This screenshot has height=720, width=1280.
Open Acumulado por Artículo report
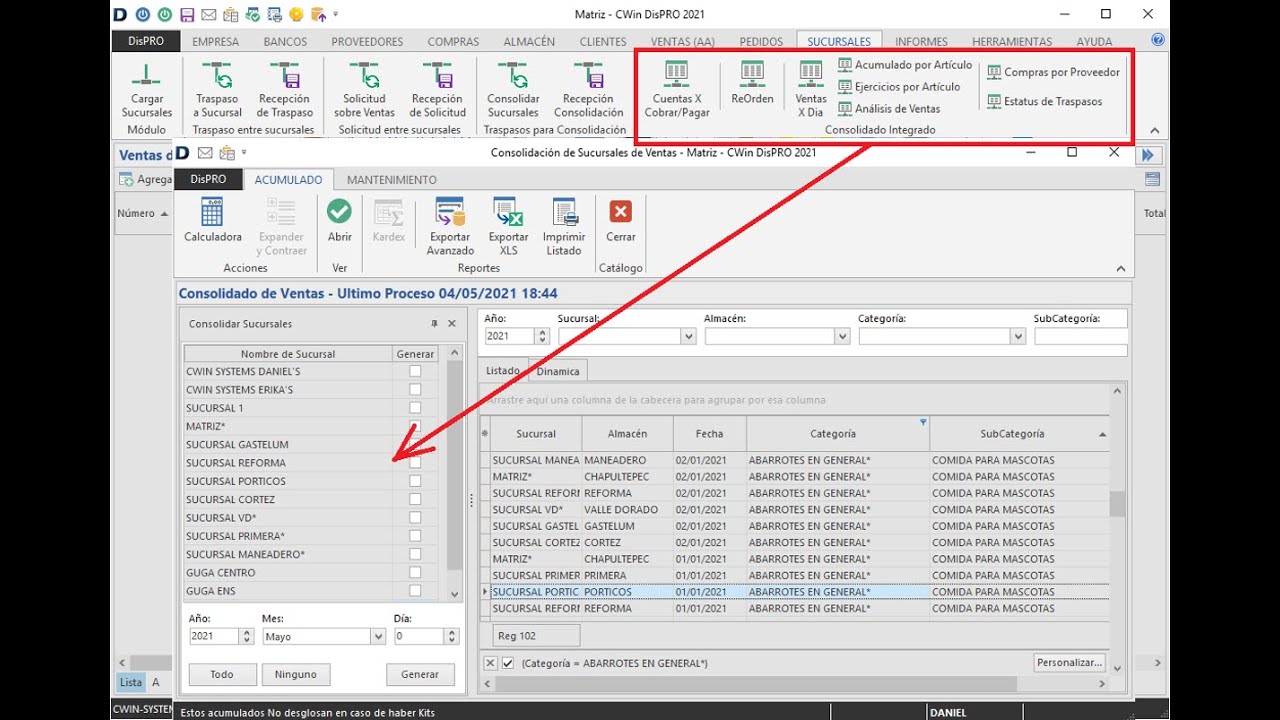pyautogui.click(x=905, y=65)
